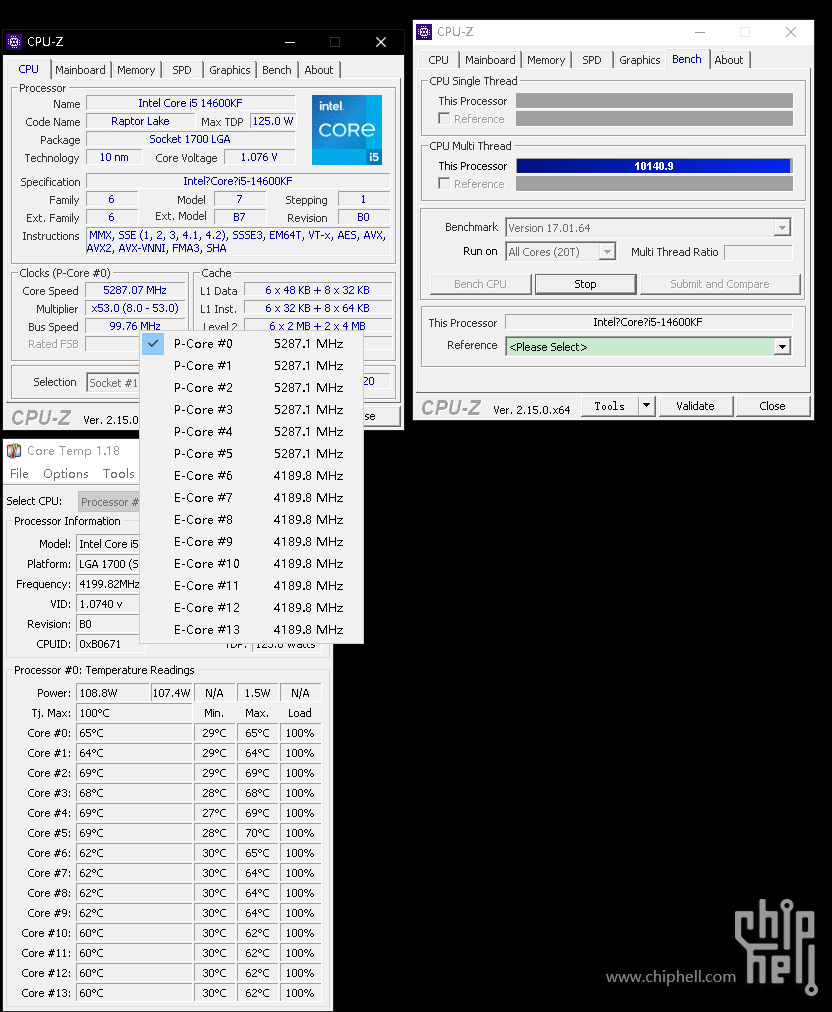
Task: Click Submit and Compare button
Action: coord(720,284)
